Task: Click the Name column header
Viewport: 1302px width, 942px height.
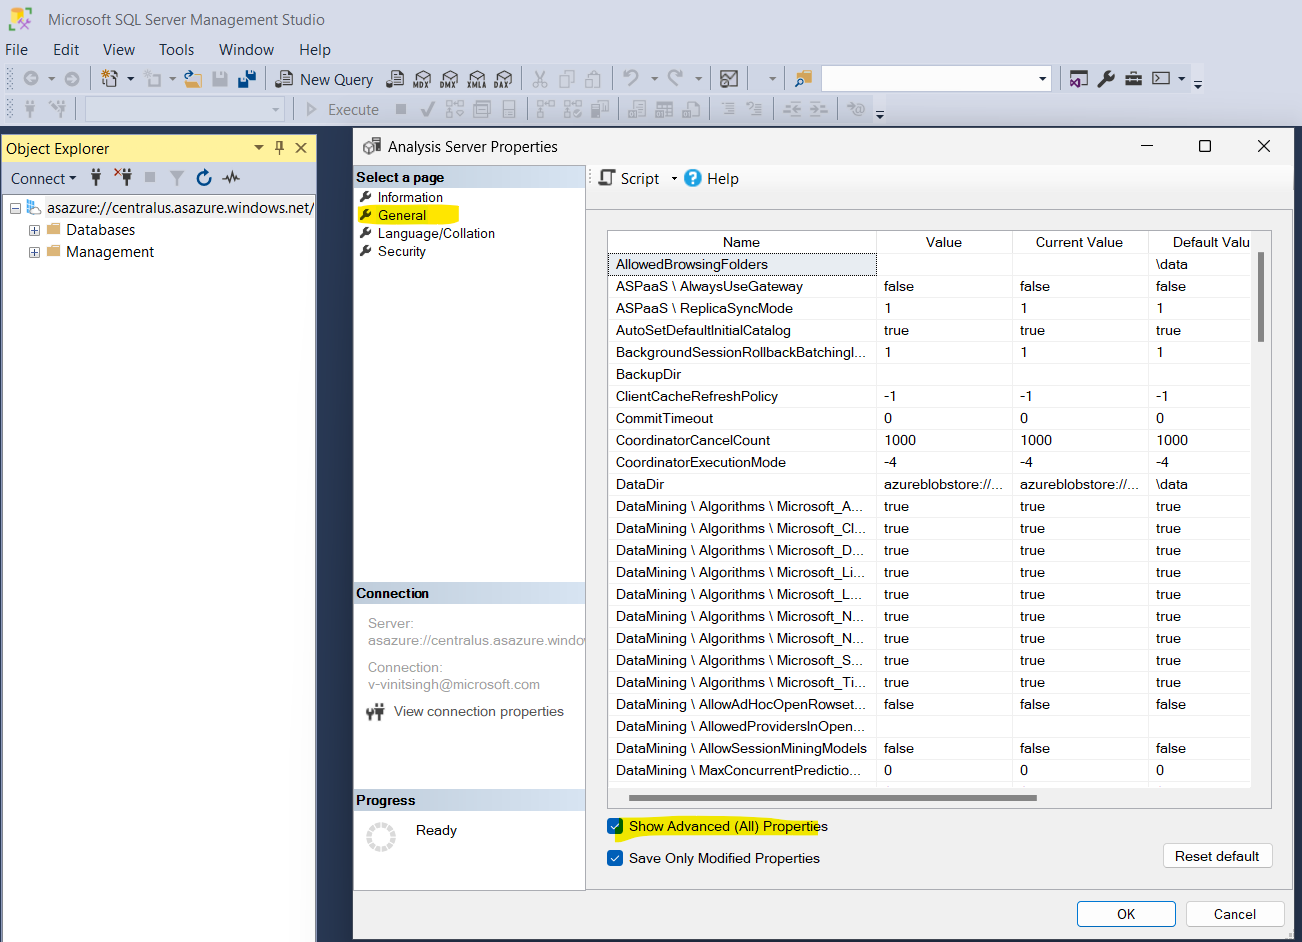Action: pos(741,242)
